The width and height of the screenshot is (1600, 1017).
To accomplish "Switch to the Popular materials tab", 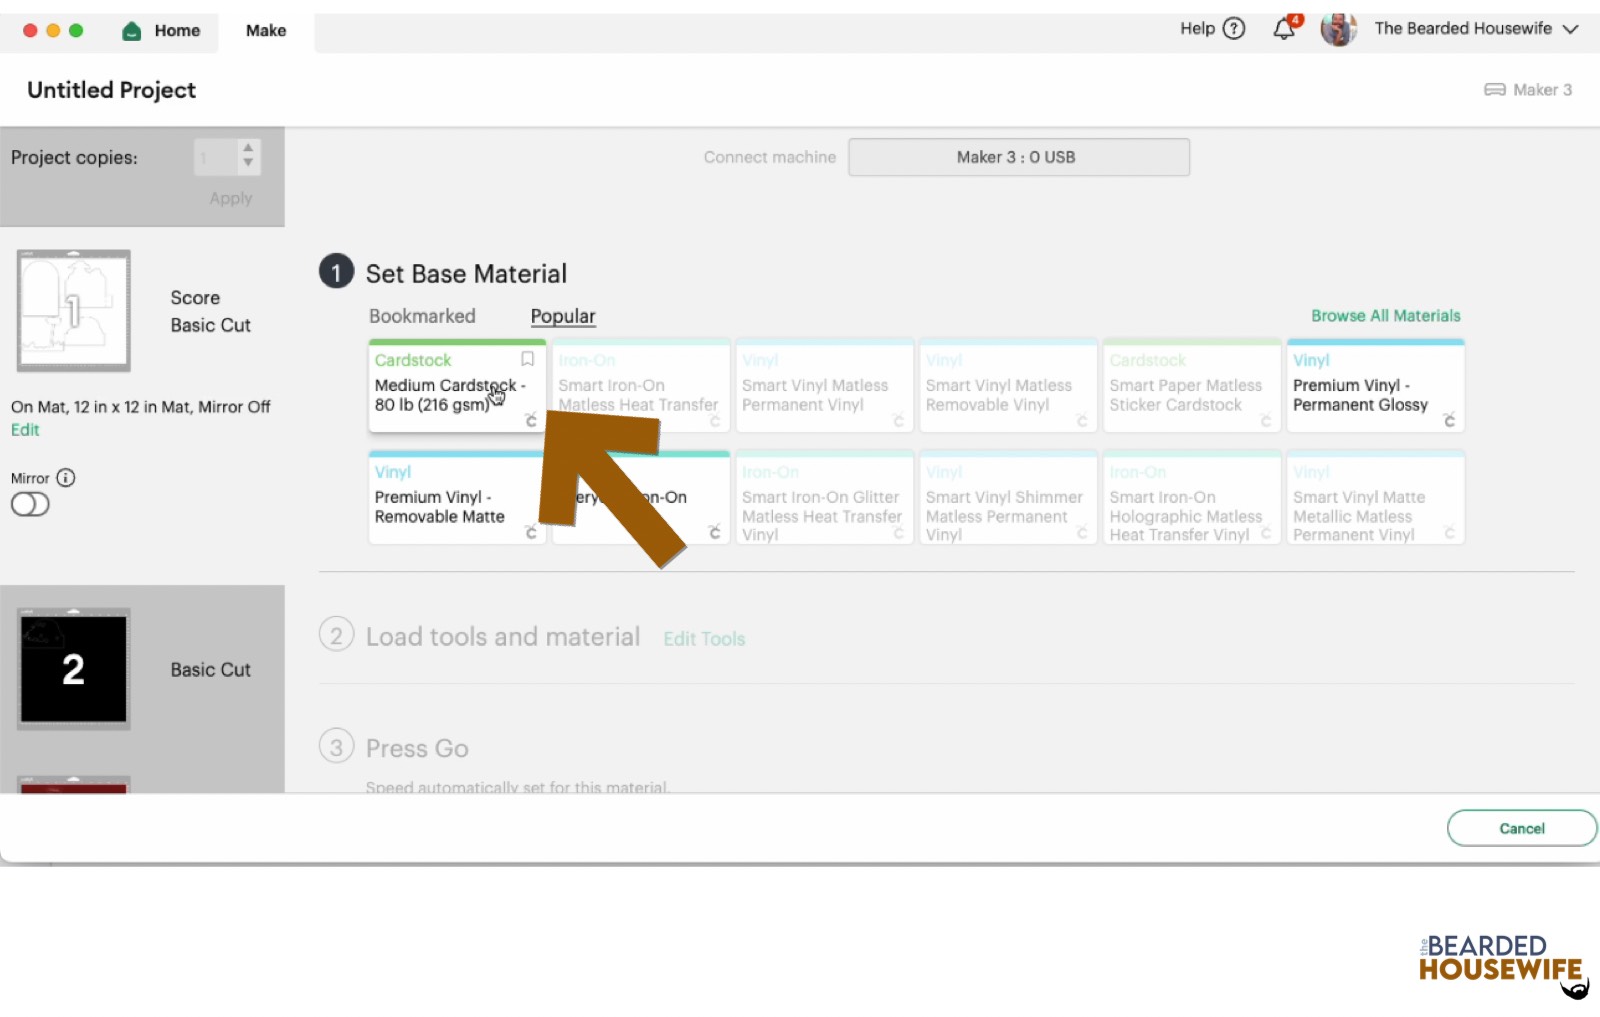I will [562, 316].
